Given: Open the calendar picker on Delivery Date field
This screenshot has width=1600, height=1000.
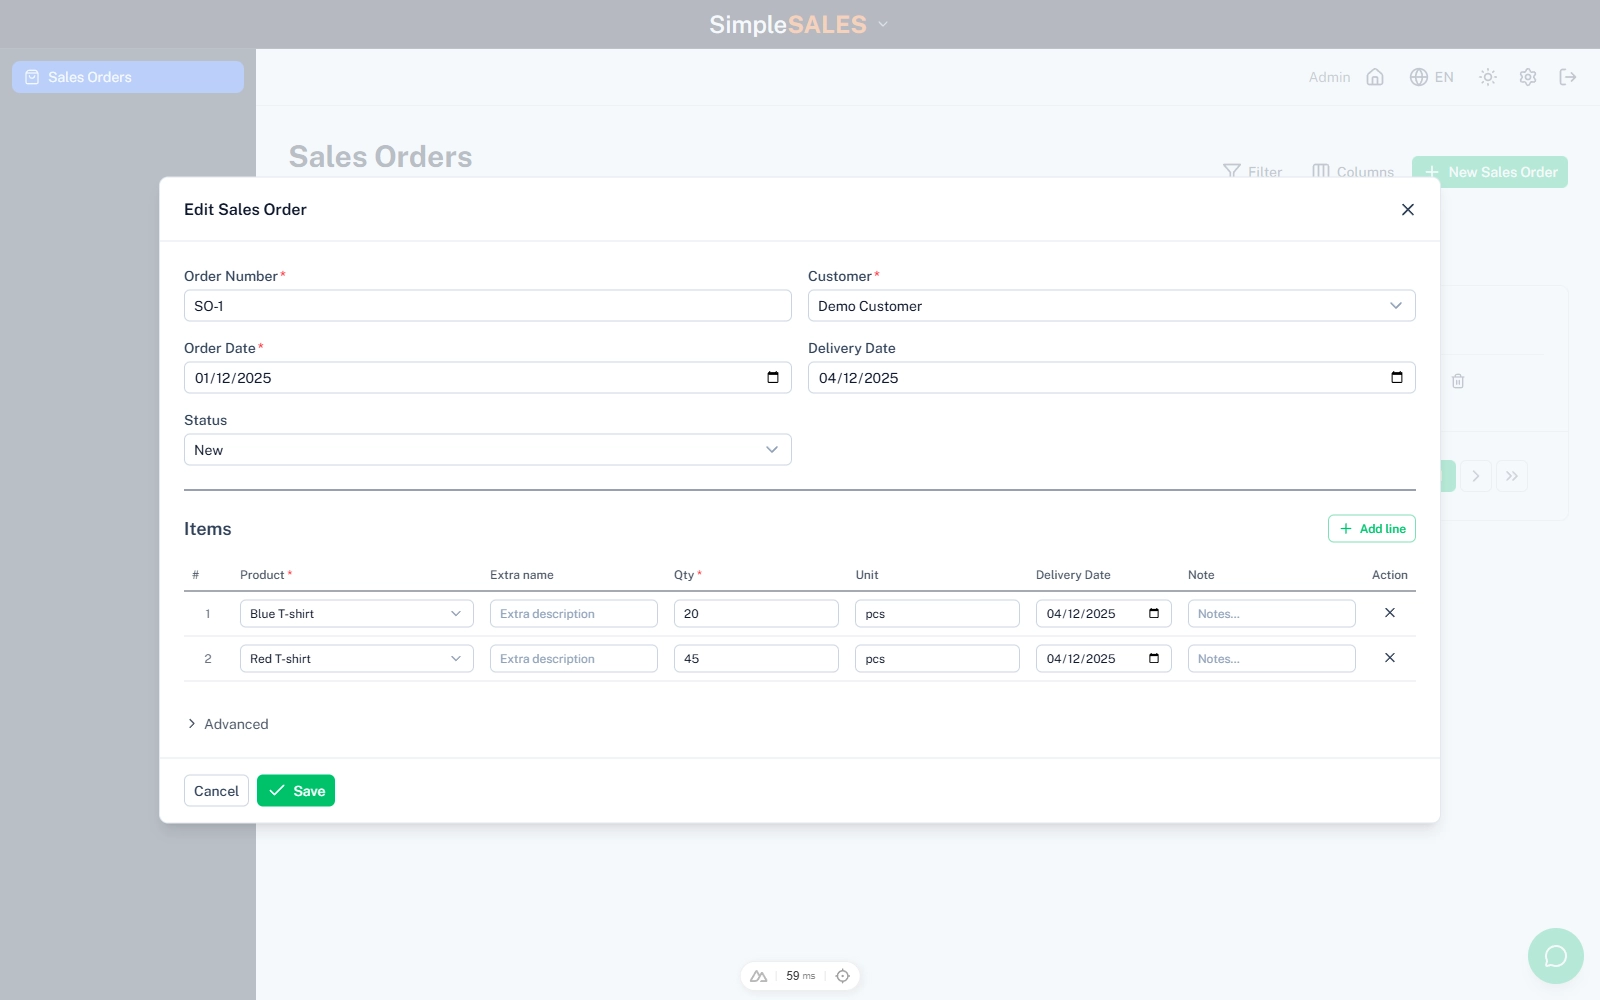Looking at the screenshot, I should (1397, 378).
